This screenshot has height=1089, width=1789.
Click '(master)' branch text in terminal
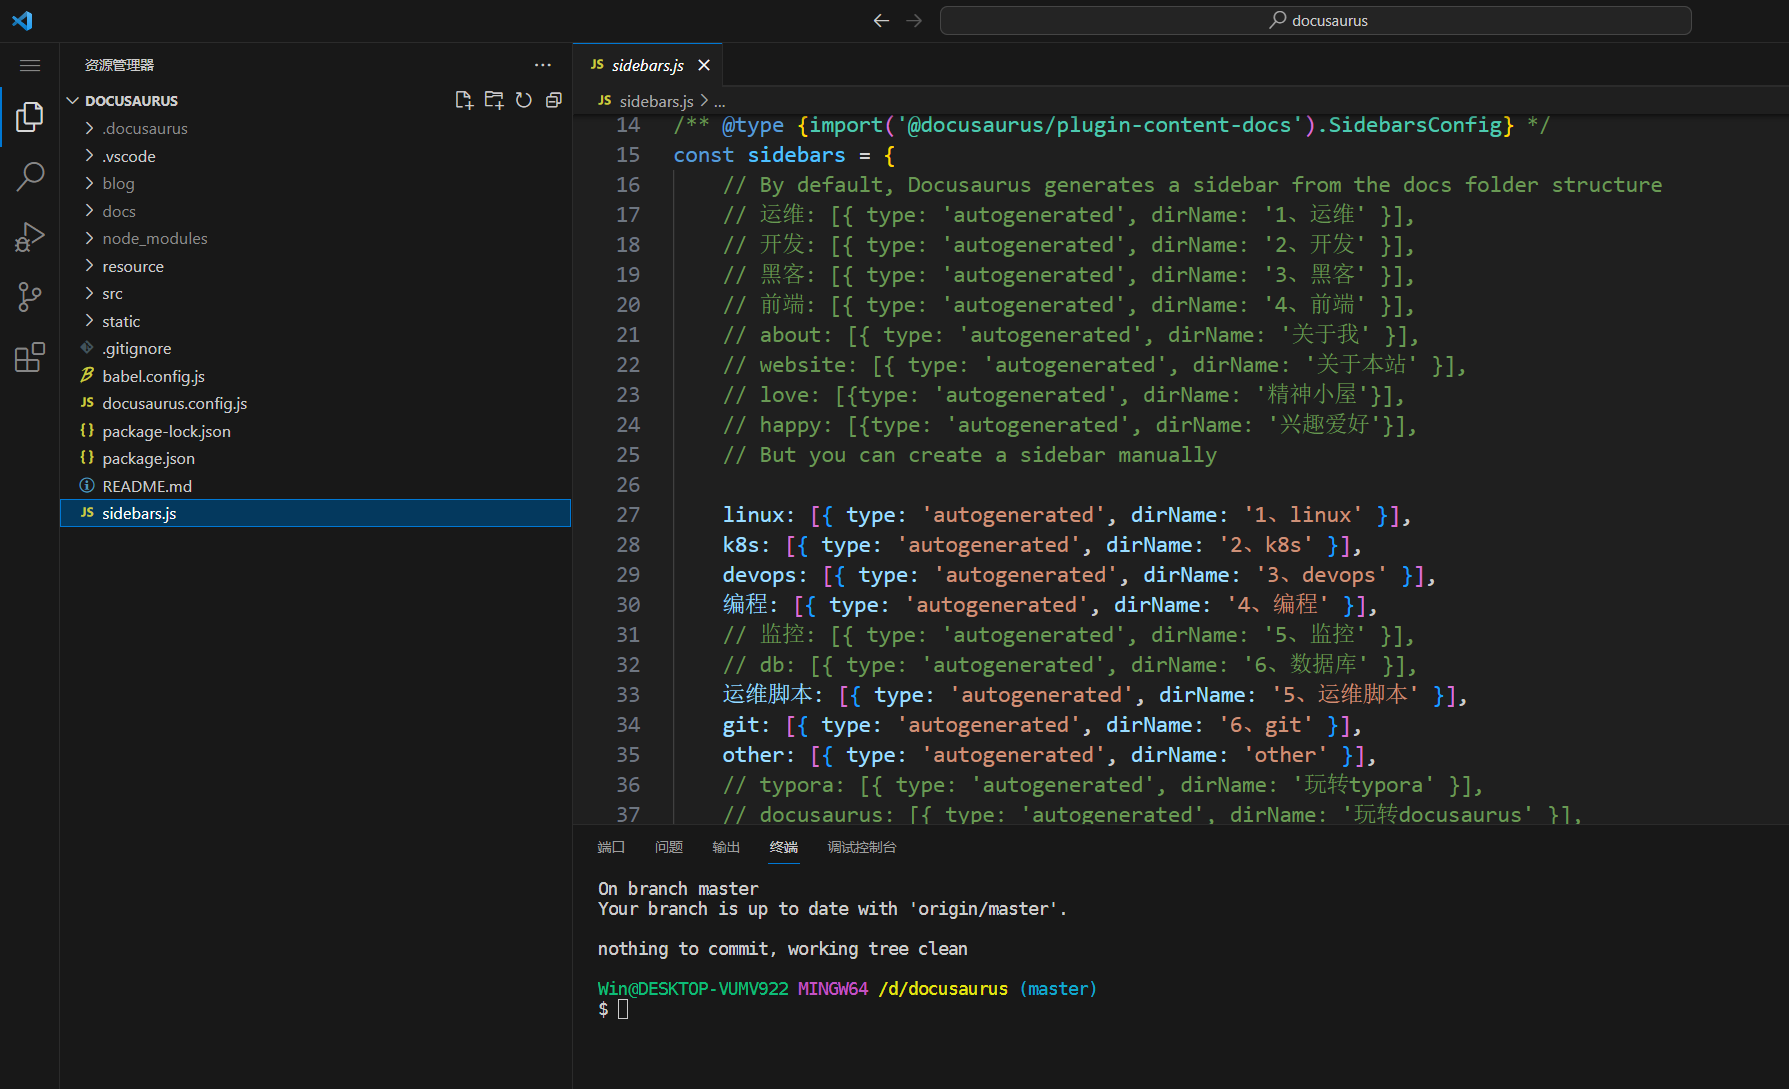(x=1058, y=989)
